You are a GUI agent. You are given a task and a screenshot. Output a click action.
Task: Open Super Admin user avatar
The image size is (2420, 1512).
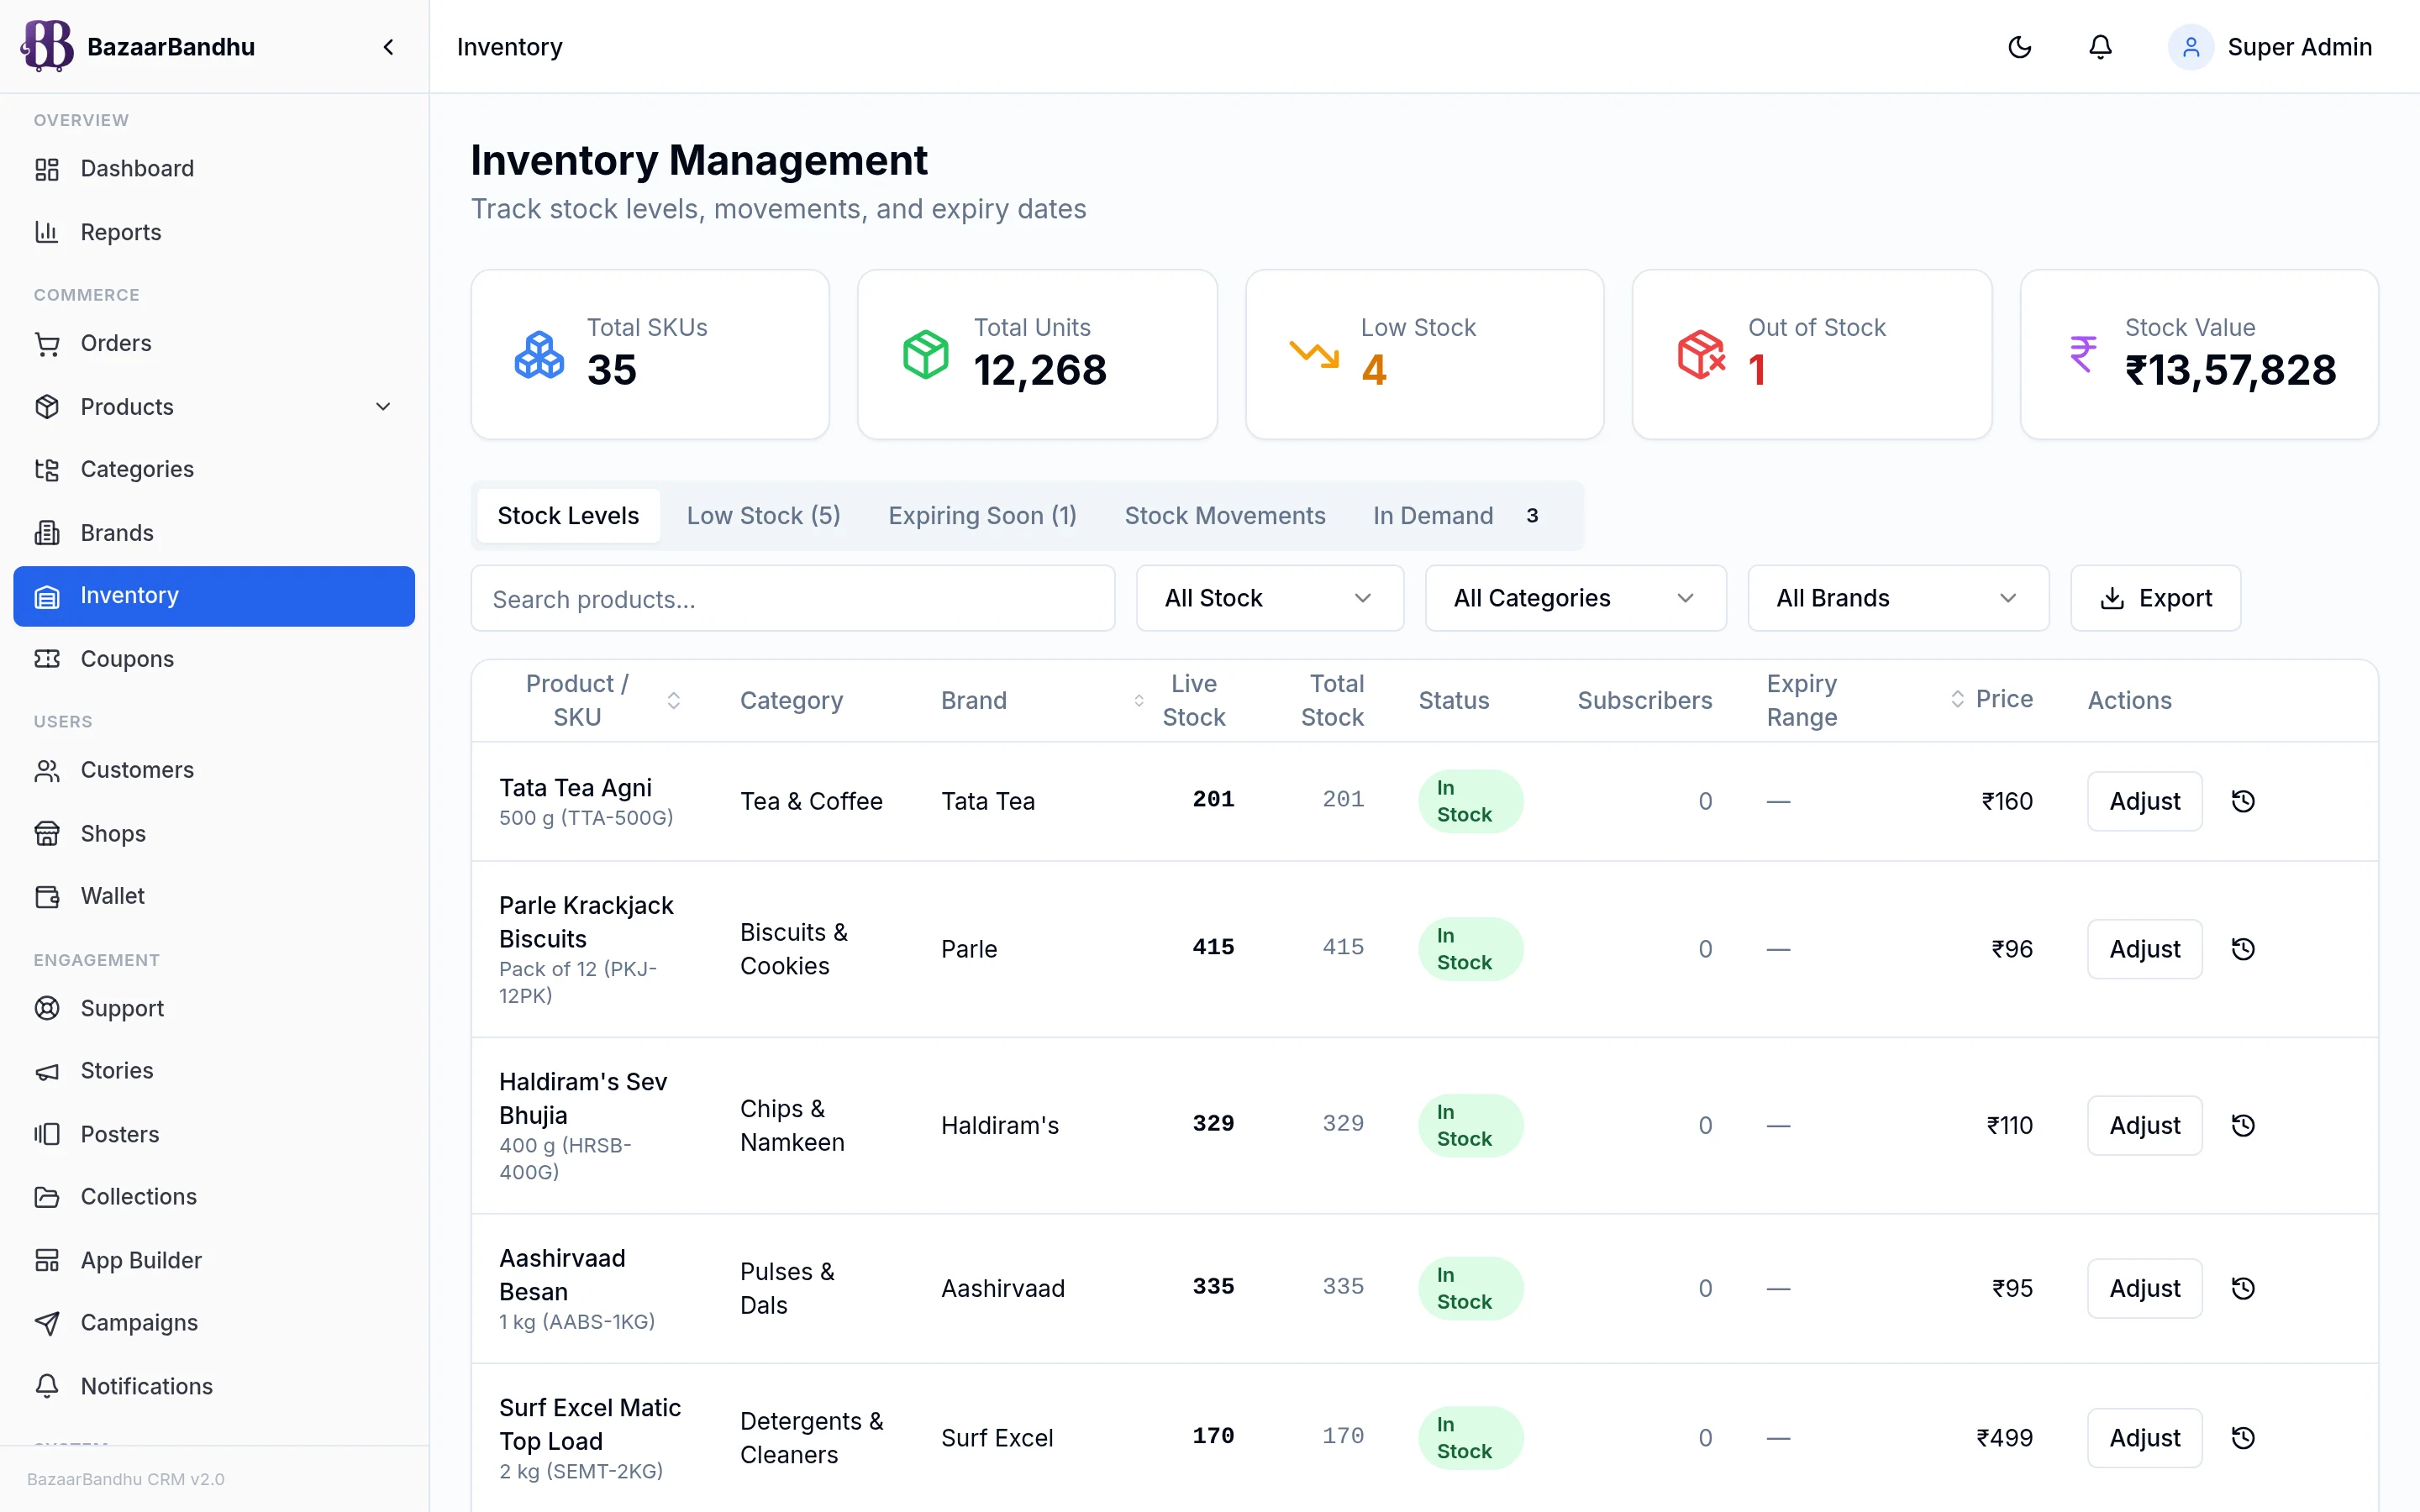[2190, 47]
